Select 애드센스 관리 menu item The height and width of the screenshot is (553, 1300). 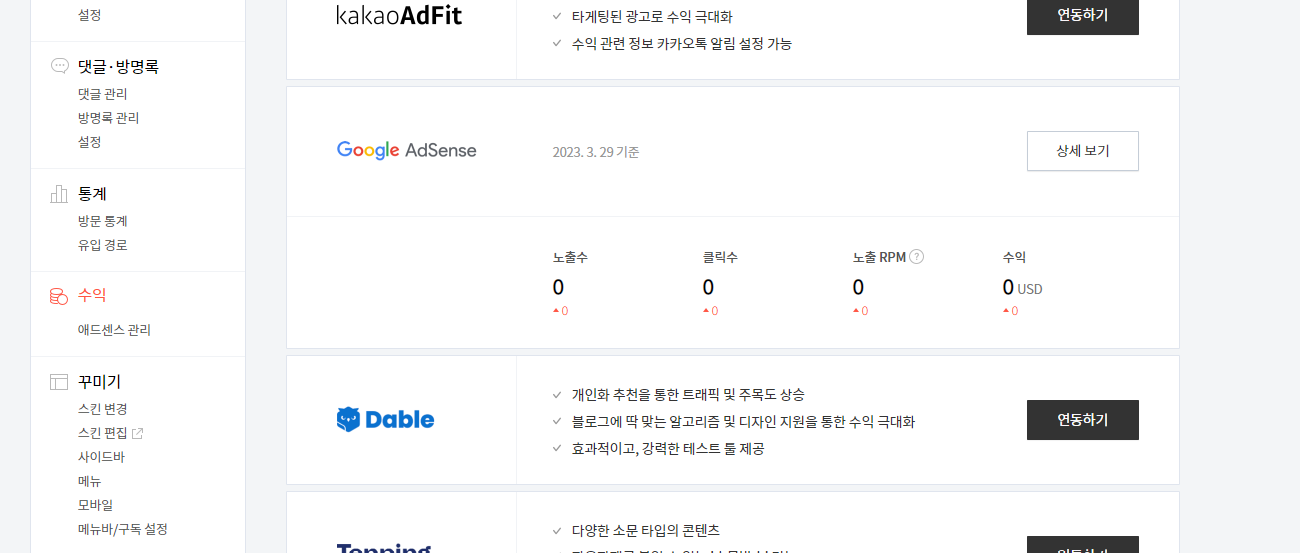click(x=114, y=330)
